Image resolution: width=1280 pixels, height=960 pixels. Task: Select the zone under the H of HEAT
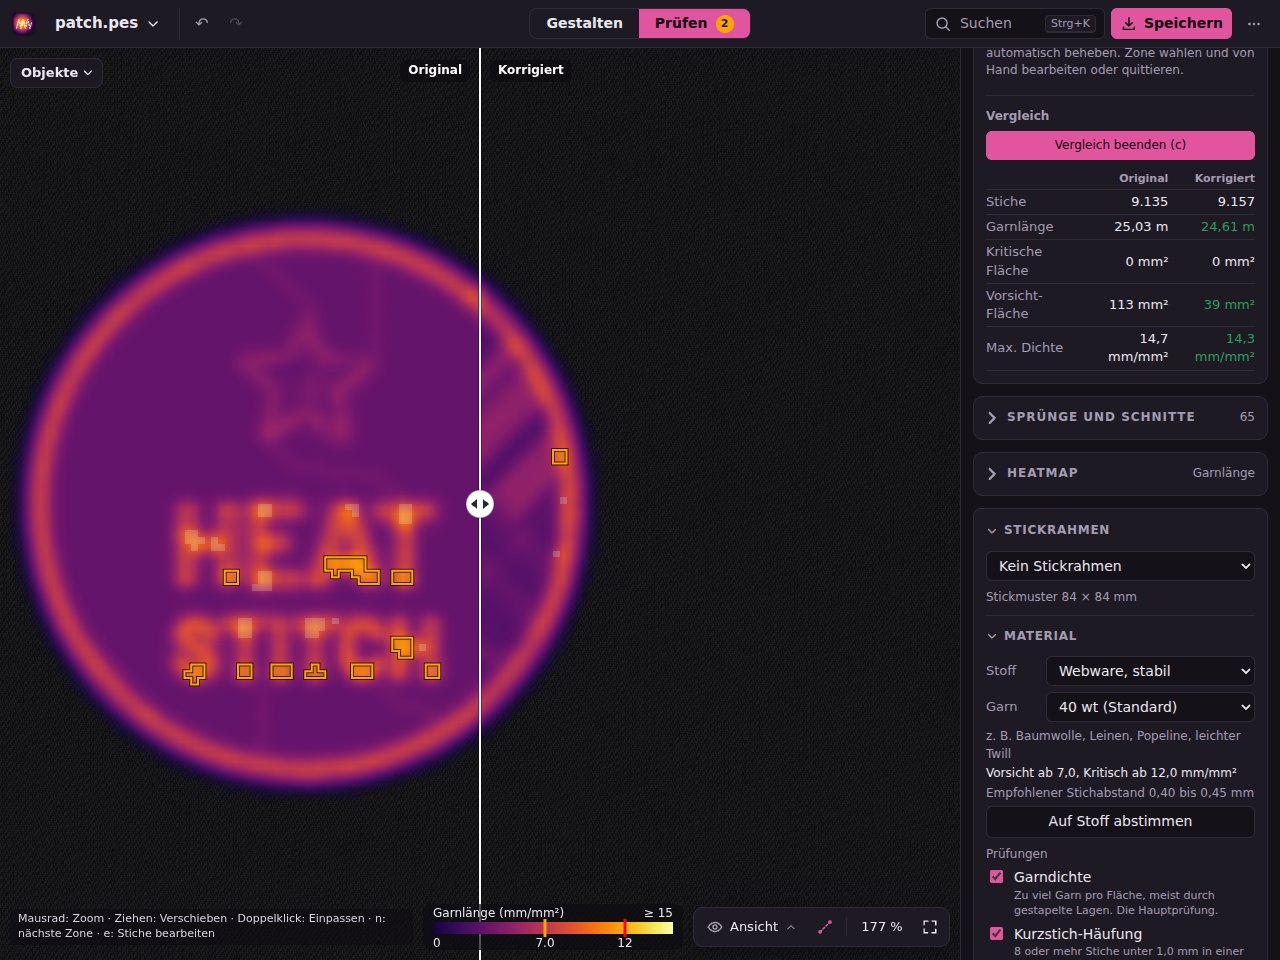231,577
